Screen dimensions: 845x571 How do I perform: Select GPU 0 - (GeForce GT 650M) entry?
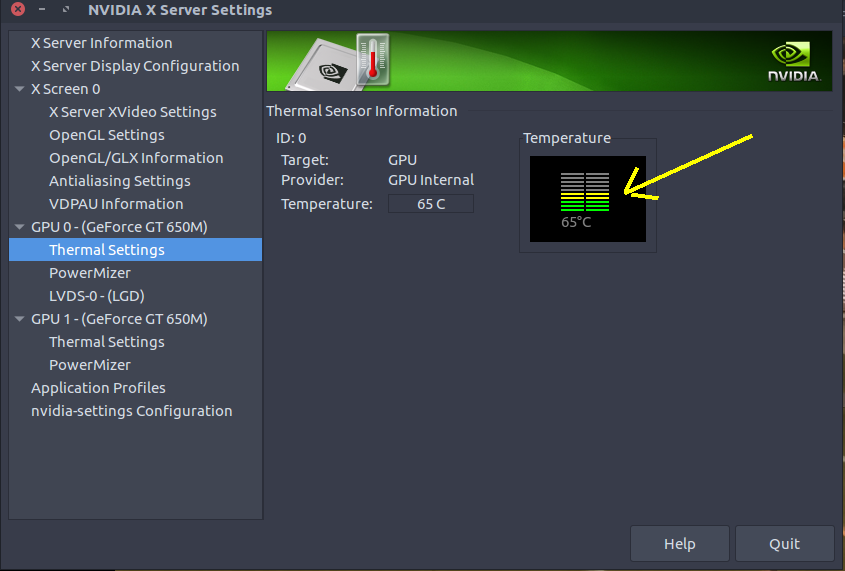coord(119,227)
